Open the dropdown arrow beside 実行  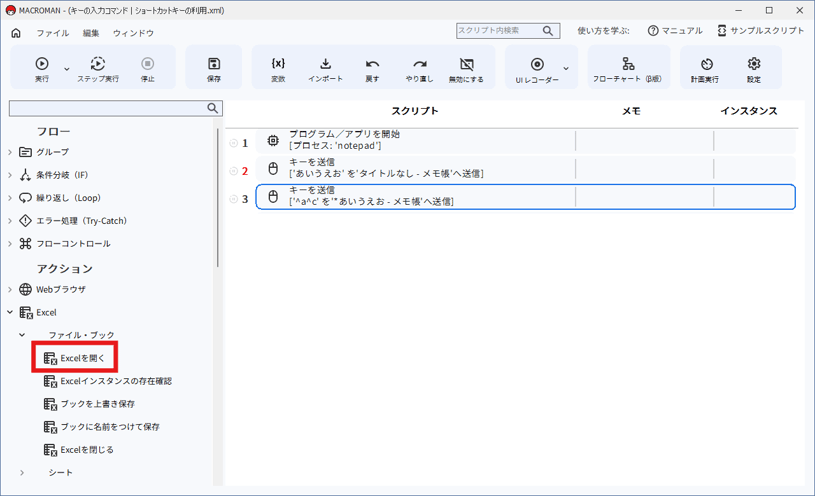pos(67,69)
